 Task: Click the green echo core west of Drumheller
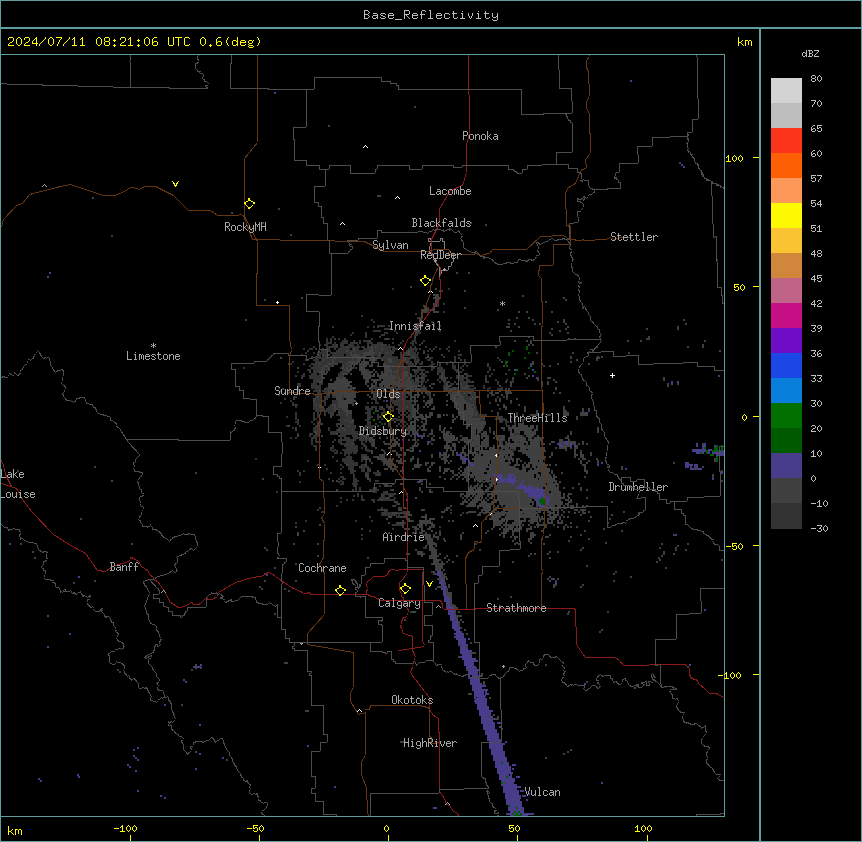click(543, 501)
